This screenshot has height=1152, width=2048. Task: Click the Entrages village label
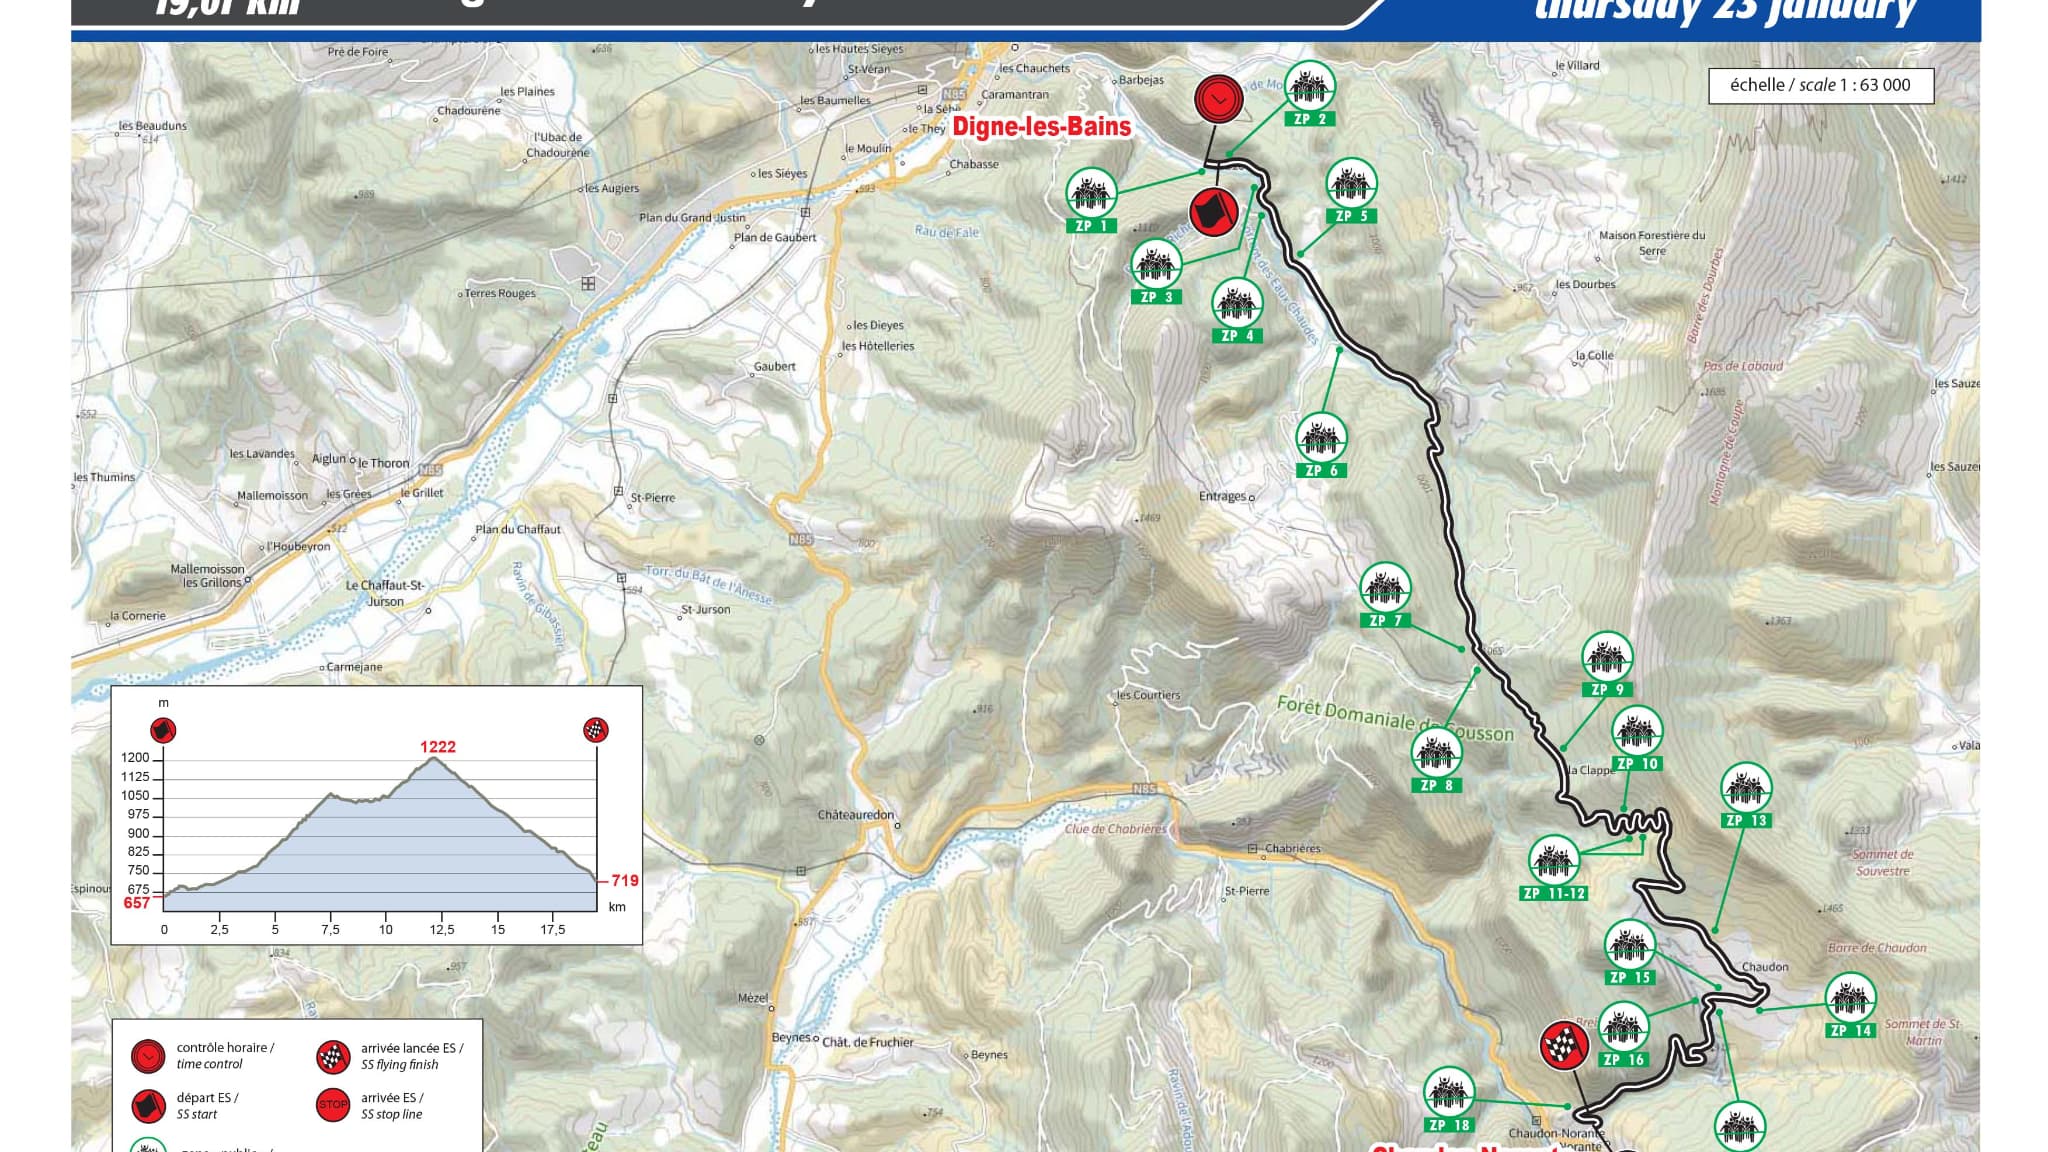point(1223,496)
